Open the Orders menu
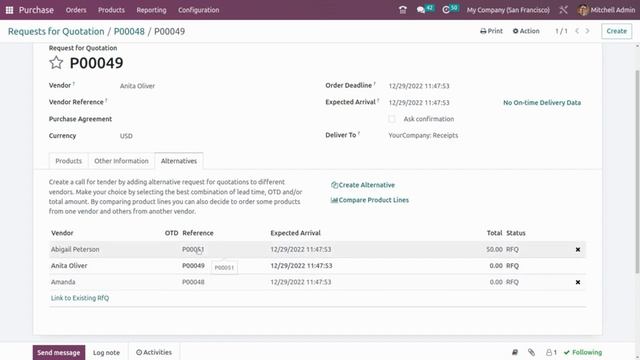The image size is (640, 360). [x=76, y=10]
